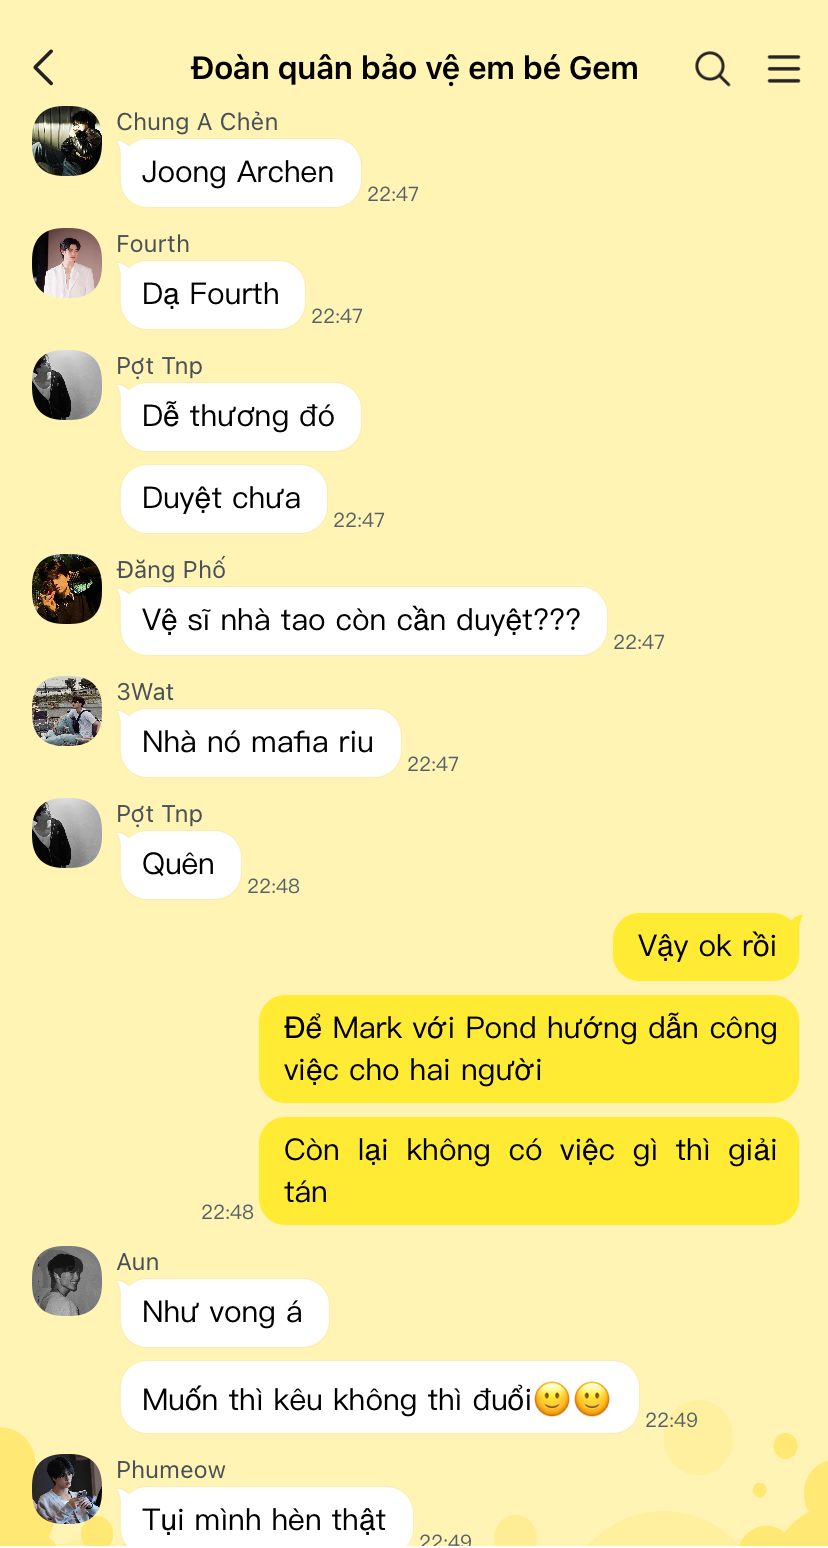Viewport: 828px width, 1548px height.
Task: Tap the back arrow icon
Action: tap(44, 68)
